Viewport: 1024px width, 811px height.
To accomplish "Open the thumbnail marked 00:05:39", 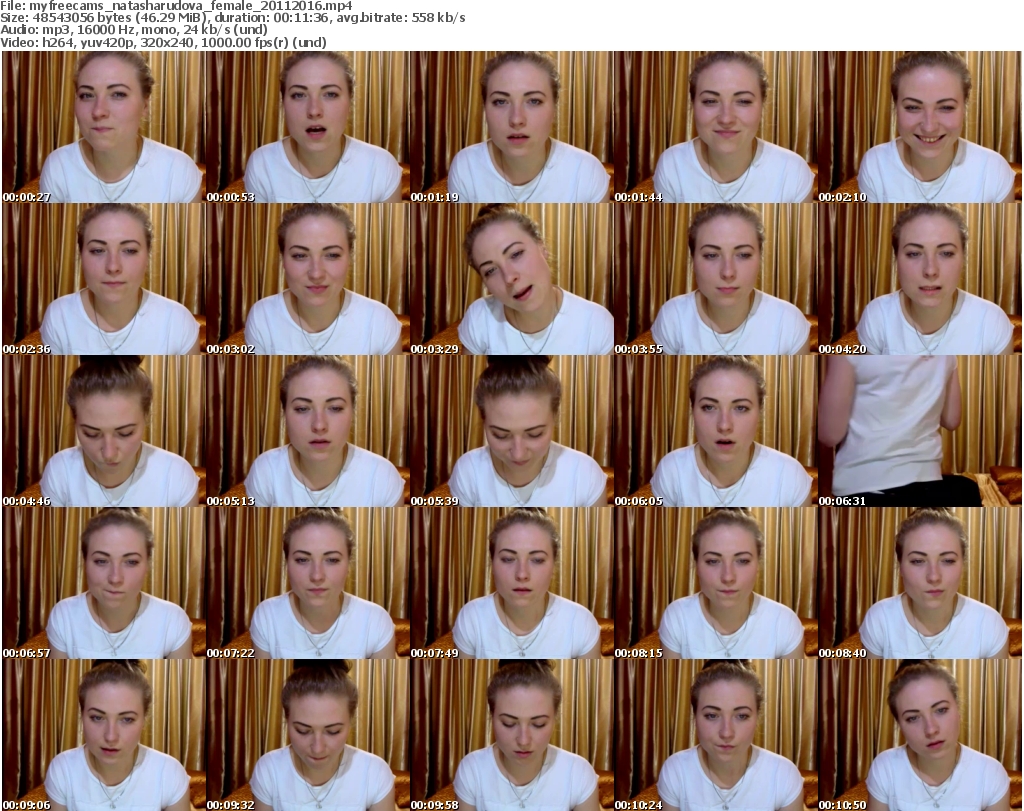I will [x=510, y=431].
